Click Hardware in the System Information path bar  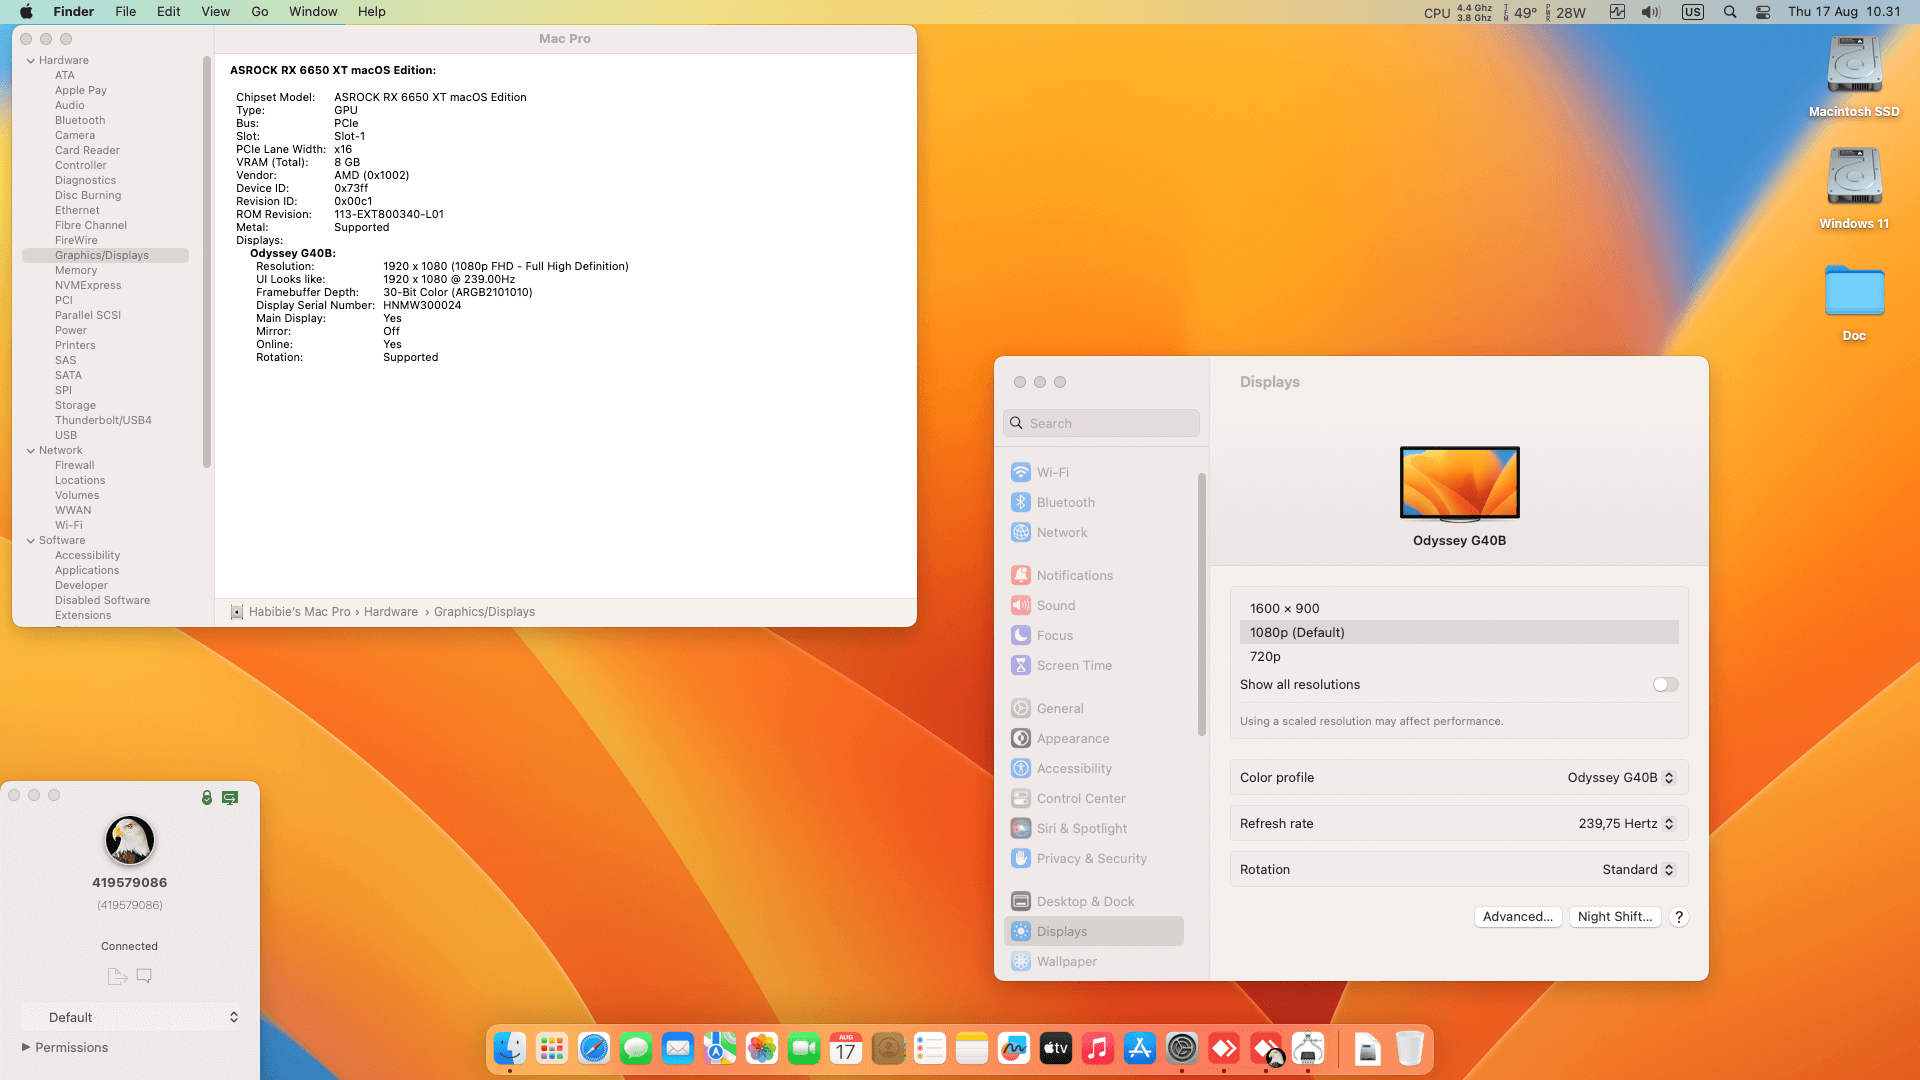(x=391, y=612)
